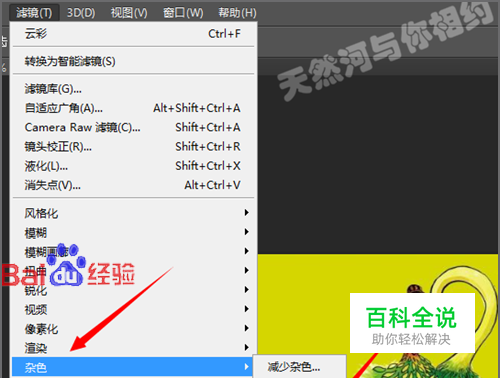Open the 3D(D) menu
This screenshot has height=378, width=500.
[81, 13]
